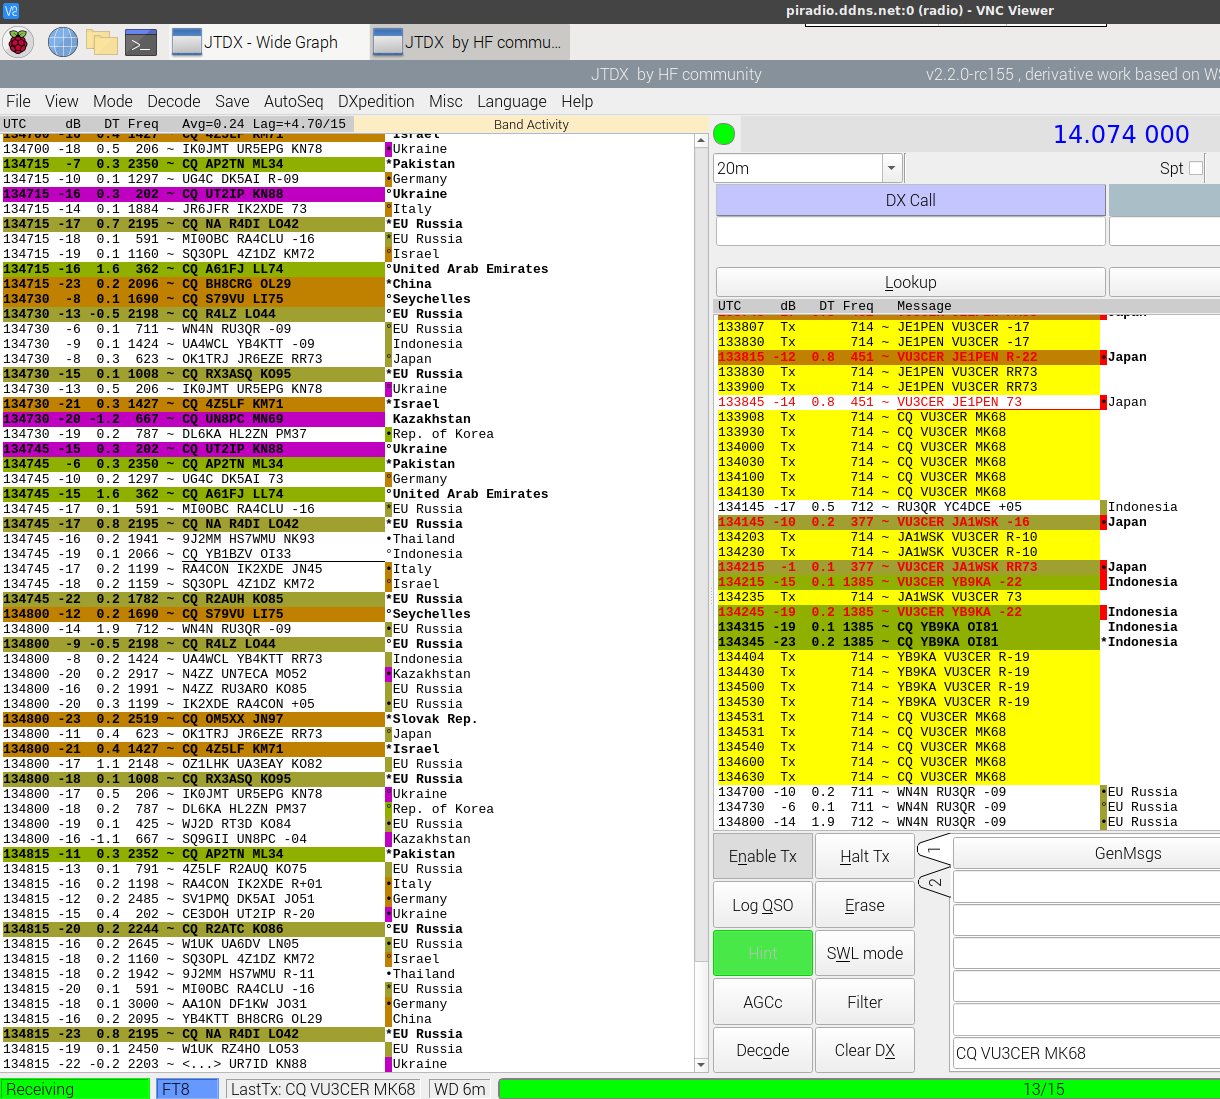Viewport: 1220px width, 1099px height.
Task: Open the Help menu
Action: coord(577,101)
